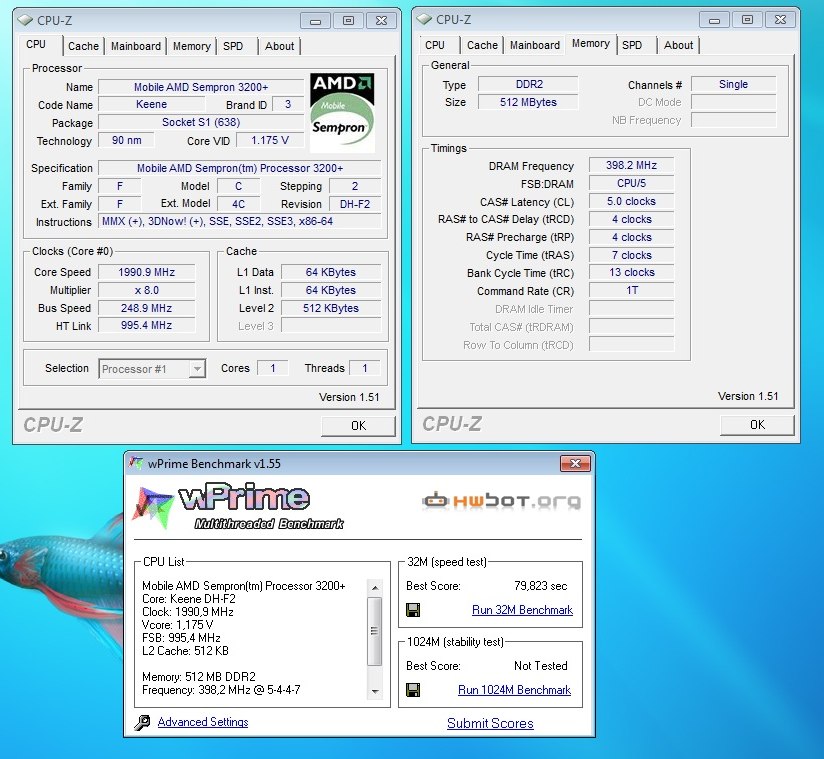Screen dimensions: 824x759
Task: Click the Bank Cycle Time value 13 clocks
Action: [x=631, y=272]
